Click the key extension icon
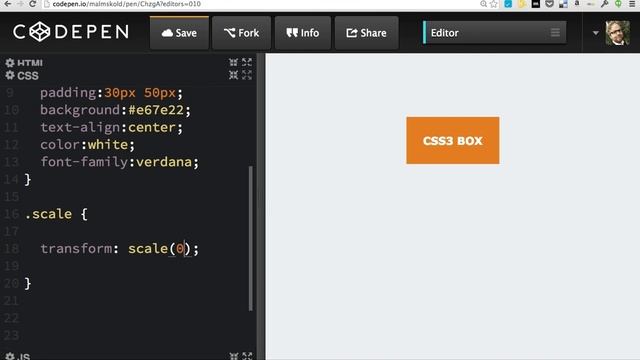Viewport: 640px width, 360px height. coord(604,4)
